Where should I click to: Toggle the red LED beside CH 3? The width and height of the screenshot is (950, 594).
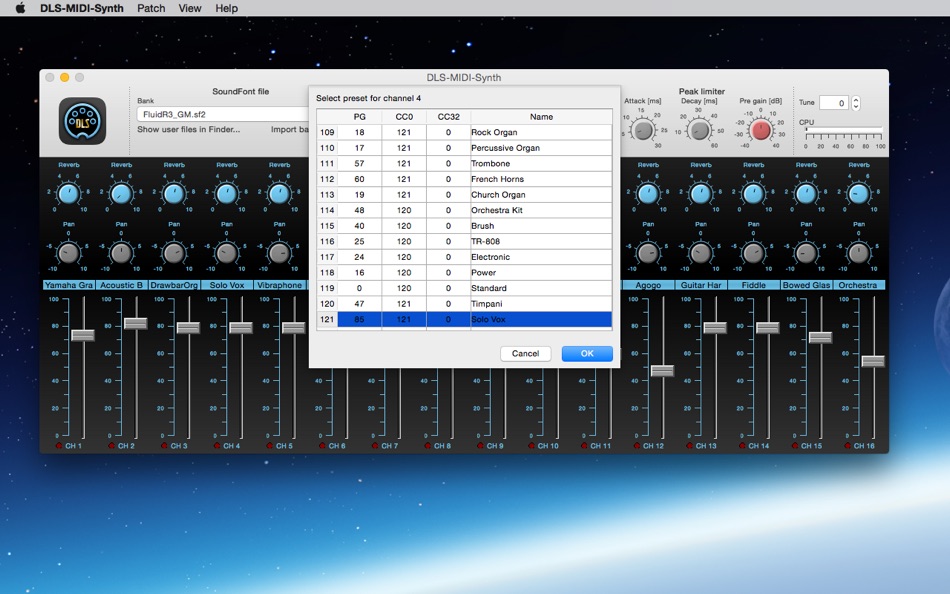click(x=165, y=446)
